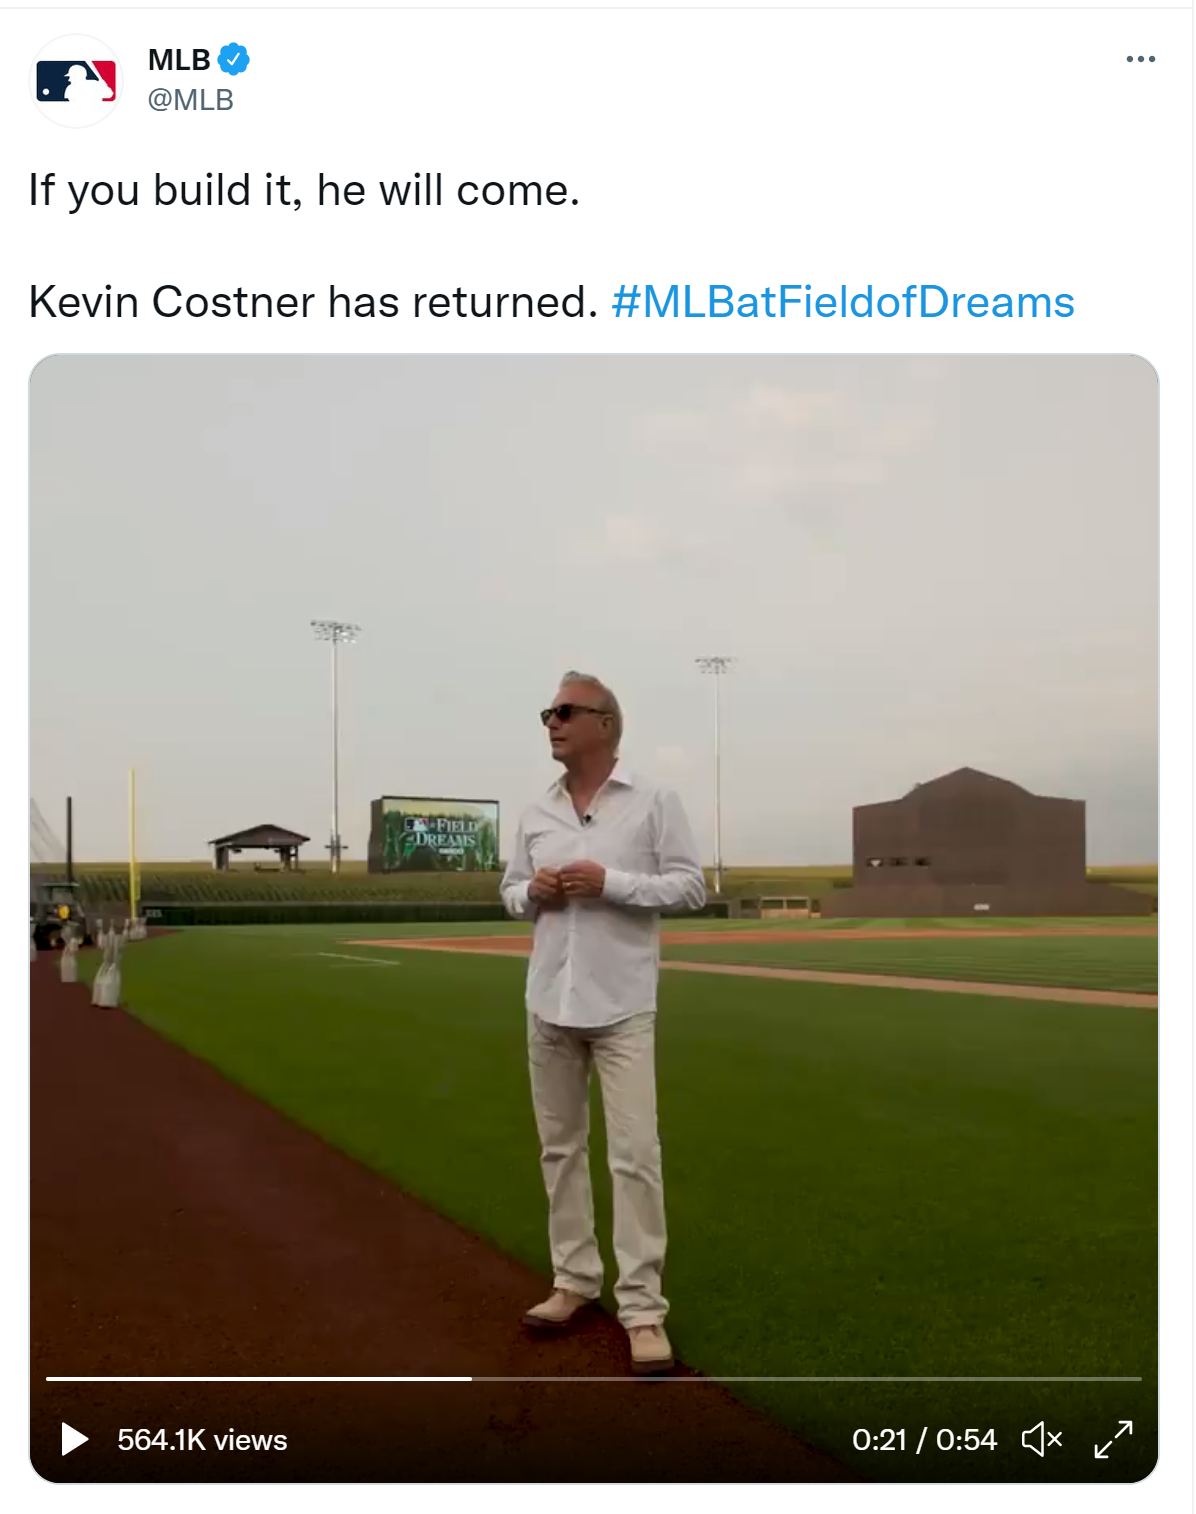Click the blue verified badge
The height and width of the screenshot is (1514, 1196).
(234, 60)
